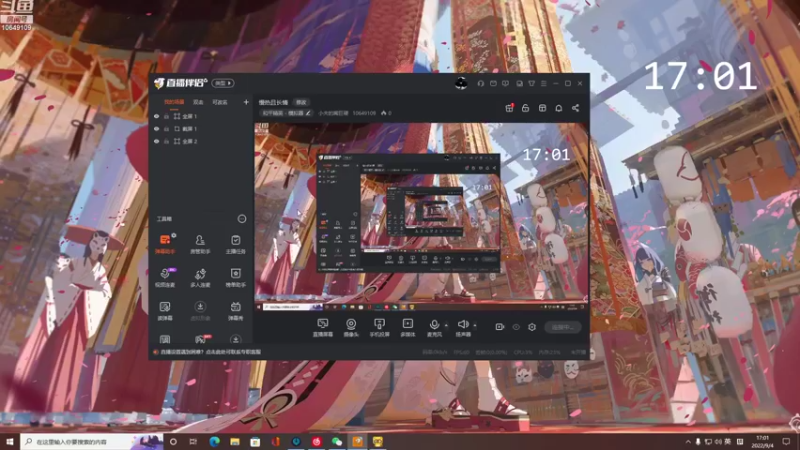800x450 pixels.
Task: Toggle visibility eye of 全屏 2 source
Action: (x=157, y=141)
